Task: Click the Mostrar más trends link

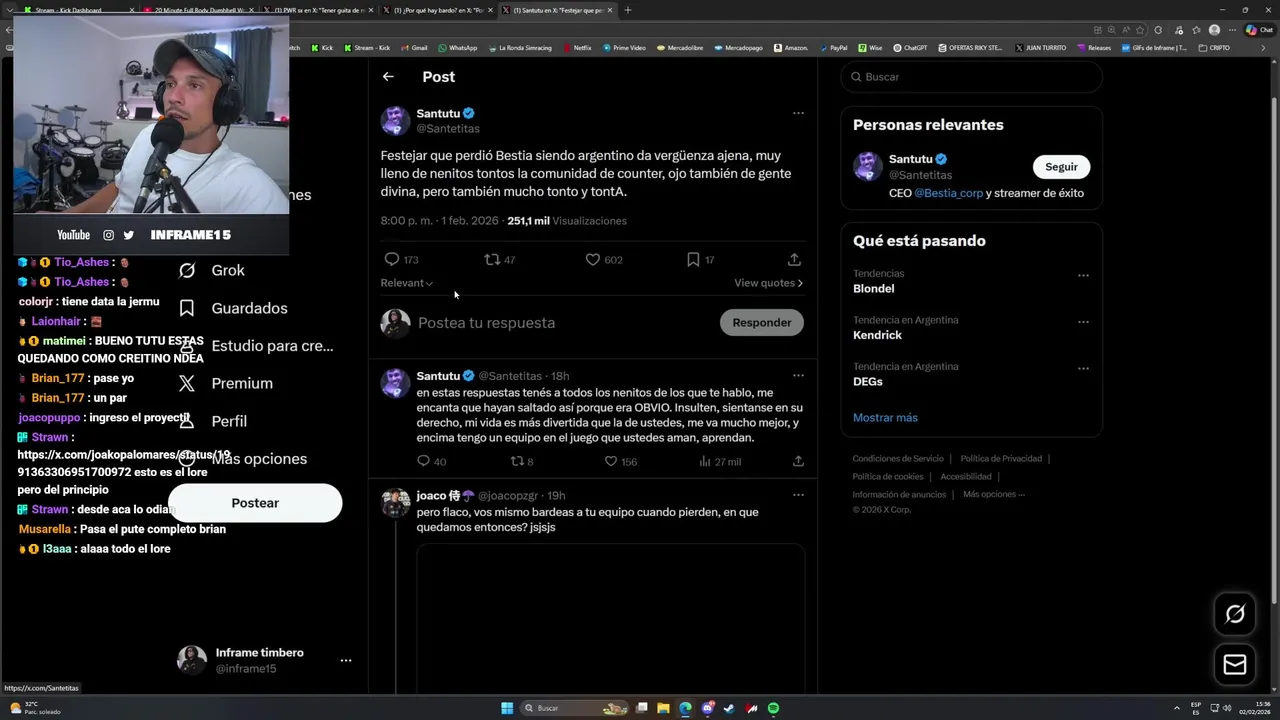Action: tap(885, 417)
